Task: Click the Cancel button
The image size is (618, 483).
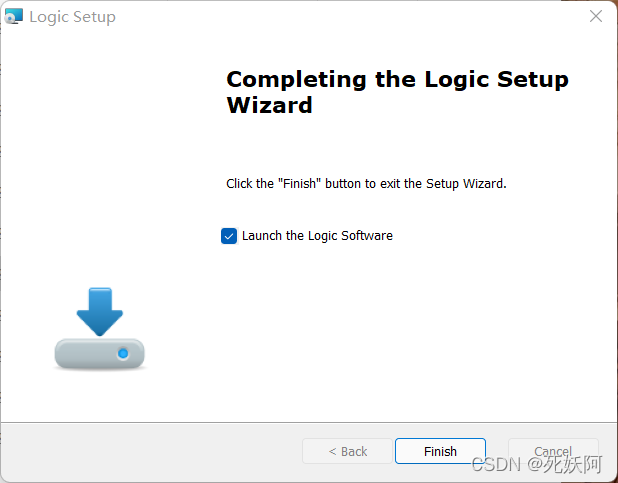Action: pos(553,451)
